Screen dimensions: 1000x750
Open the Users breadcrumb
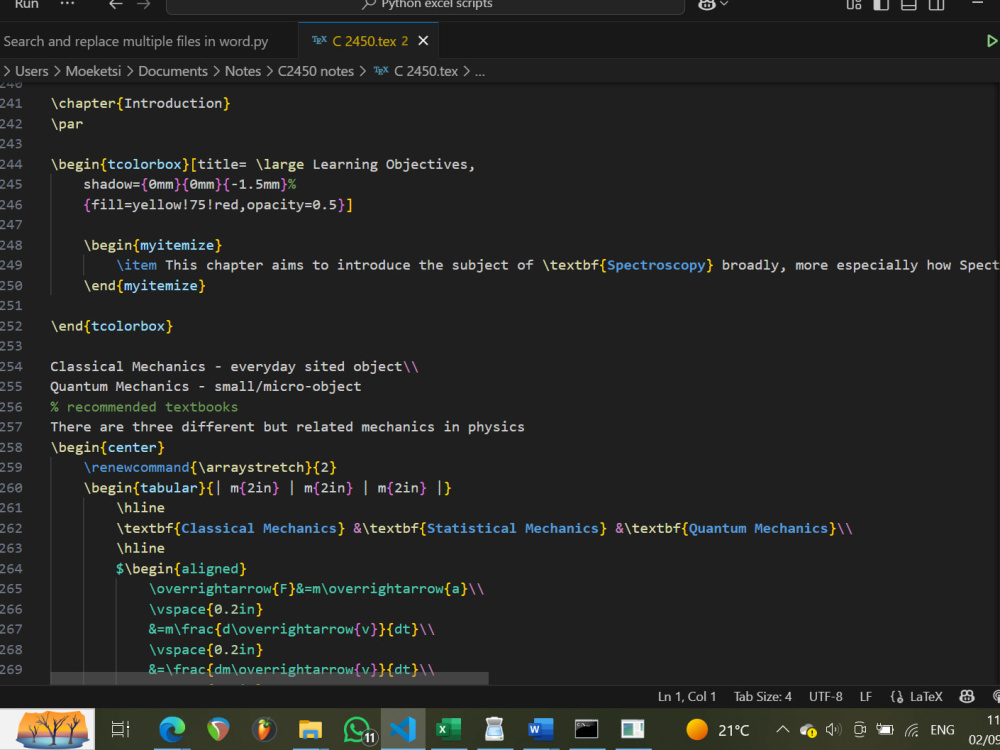(31, 71)
